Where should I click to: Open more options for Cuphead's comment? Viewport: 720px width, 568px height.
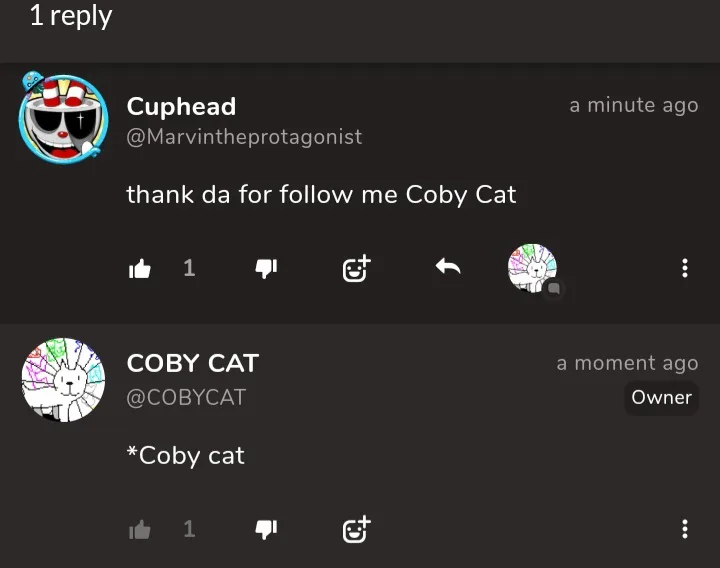tap(685, 268)
